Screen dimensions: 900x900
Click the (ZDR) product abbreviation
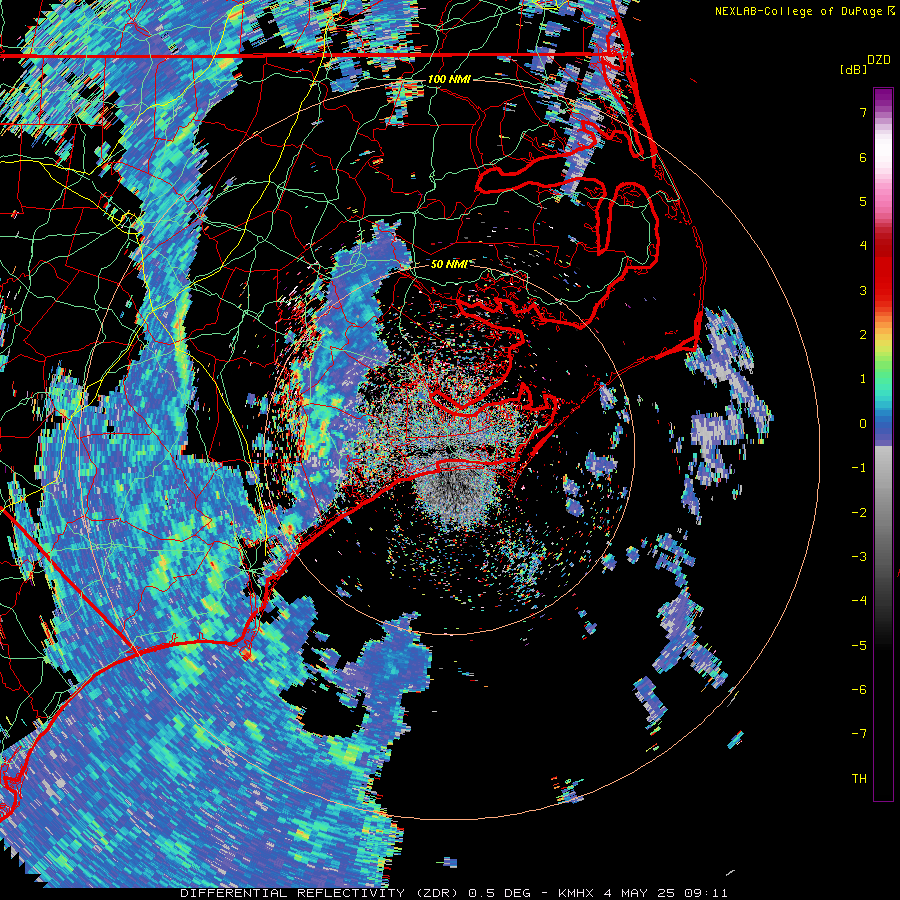click(x=437, y=893)
